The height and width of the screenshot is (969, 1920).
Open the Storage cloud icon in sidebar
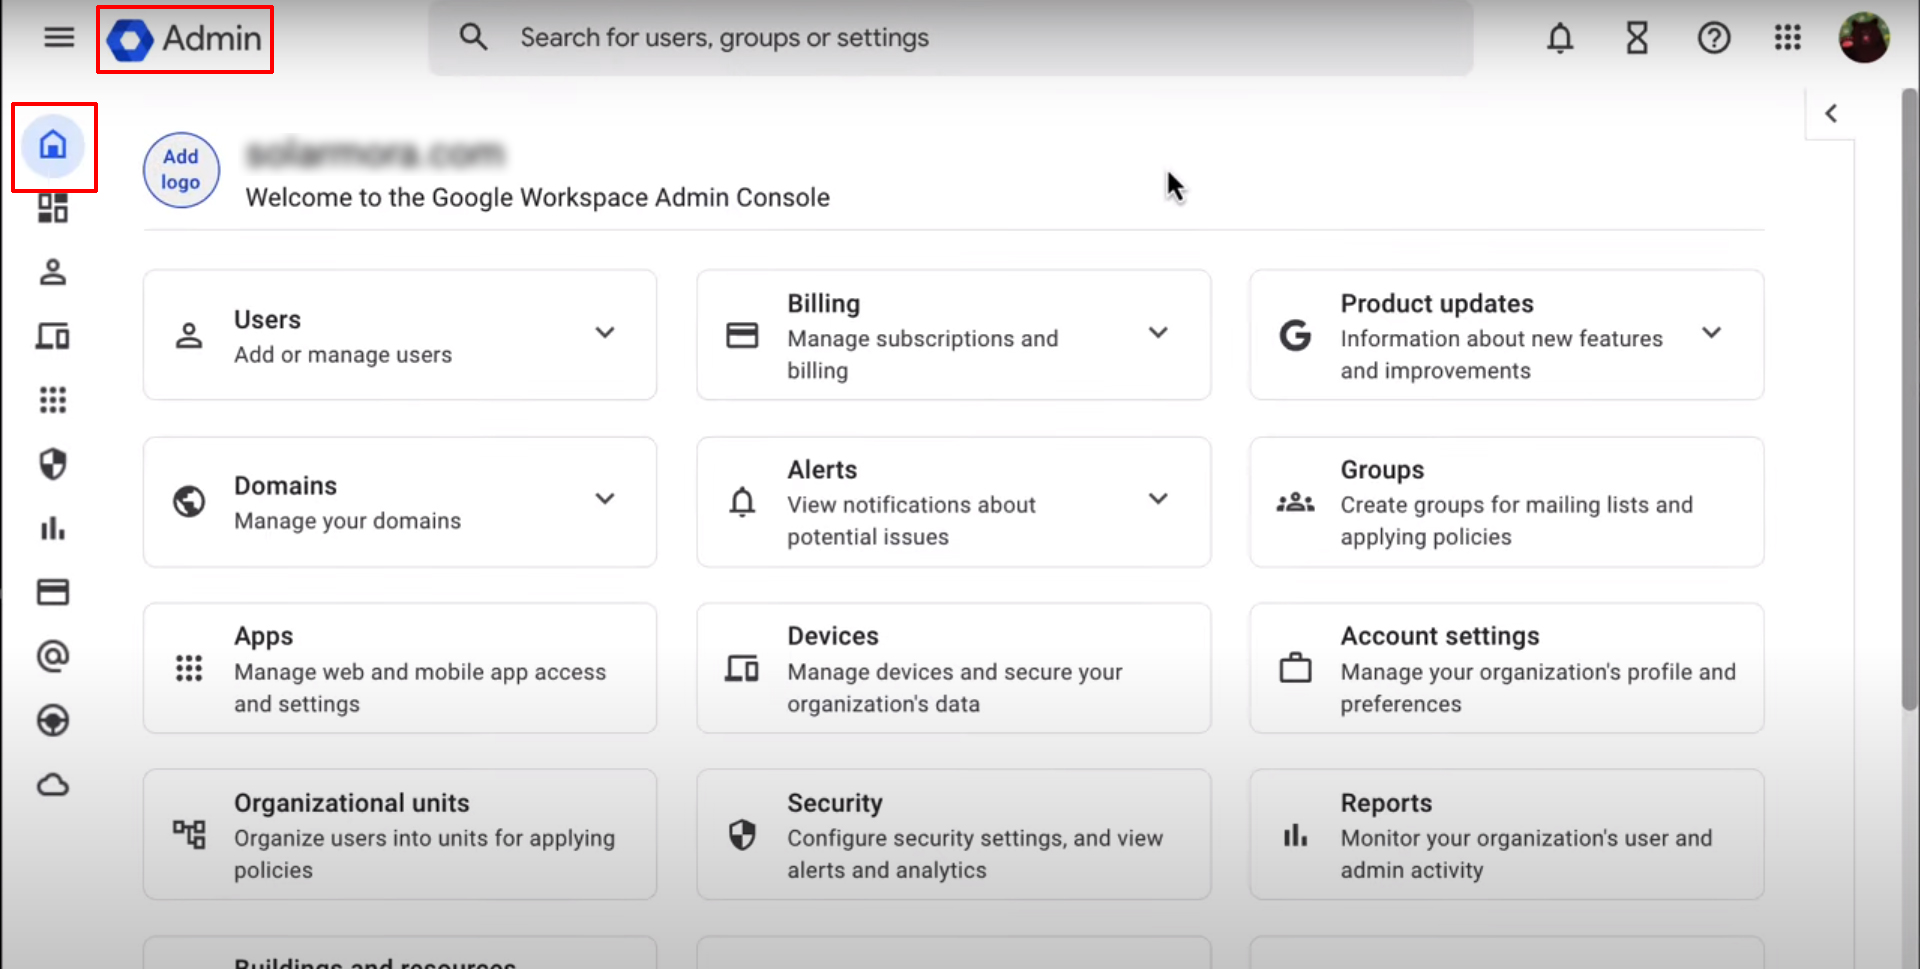(53, 785)
